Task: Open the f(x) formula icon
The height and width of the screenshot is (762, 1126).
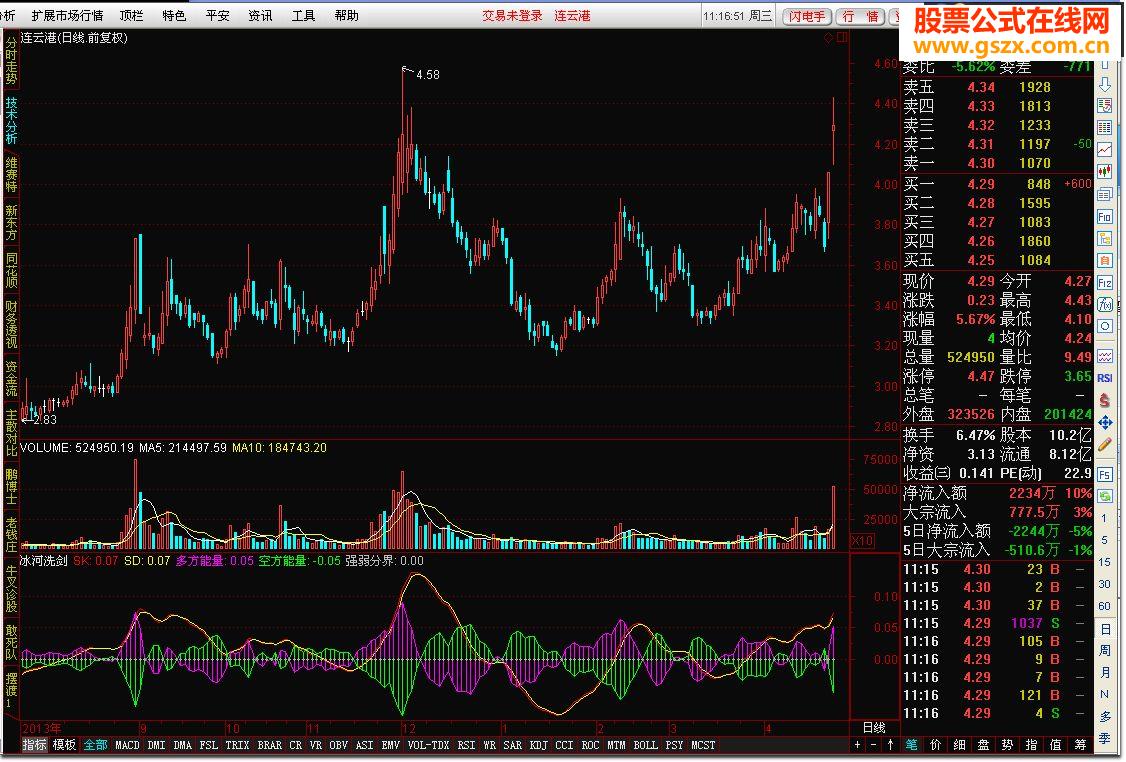Action: tap(1104, 305)
